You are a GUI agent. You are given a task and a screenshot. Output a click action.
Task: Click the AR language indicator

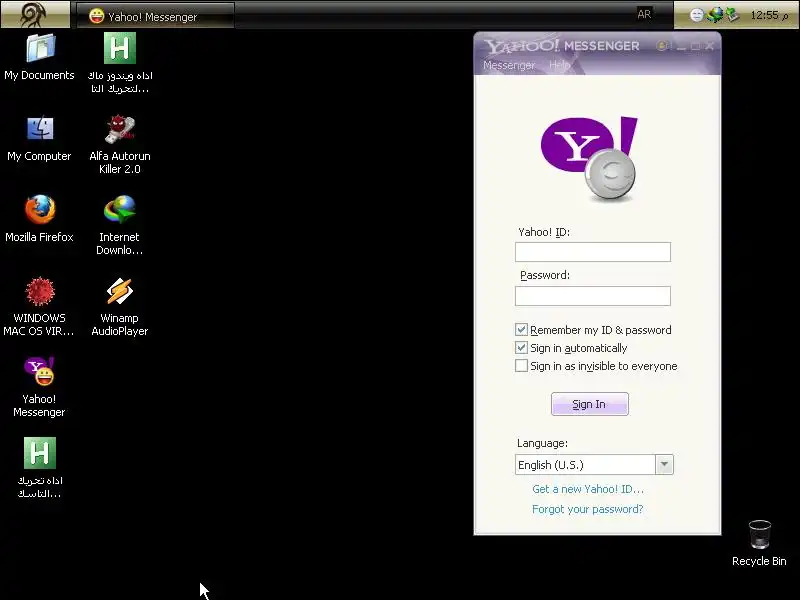[x=644, y=14]
